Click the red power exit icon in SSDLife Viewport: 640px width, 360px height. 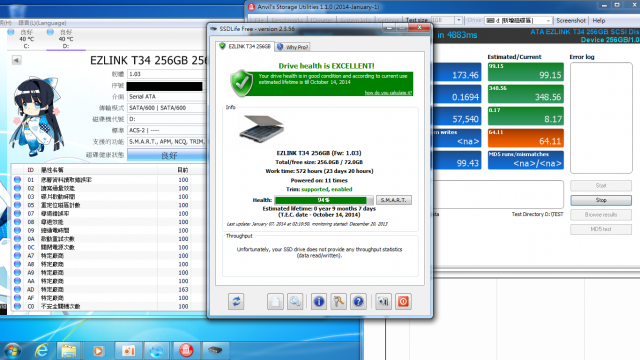click(403, 302)
